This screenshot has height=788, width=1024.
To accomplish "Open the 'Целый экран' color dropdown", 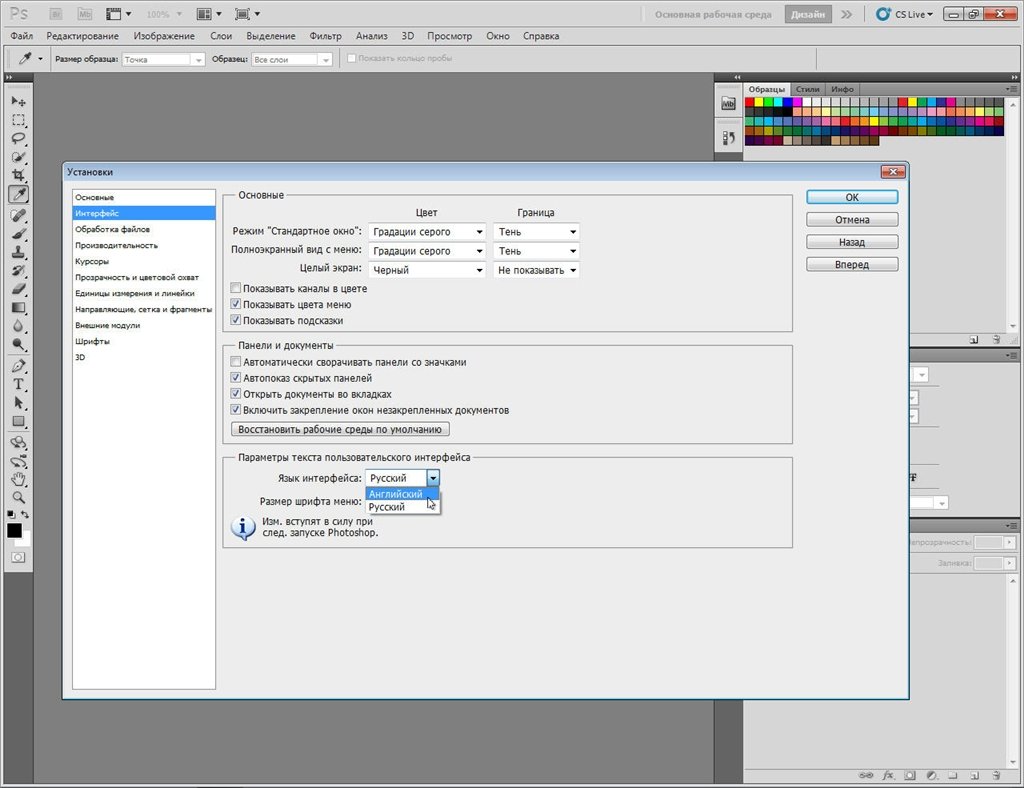I will point(427,270).
